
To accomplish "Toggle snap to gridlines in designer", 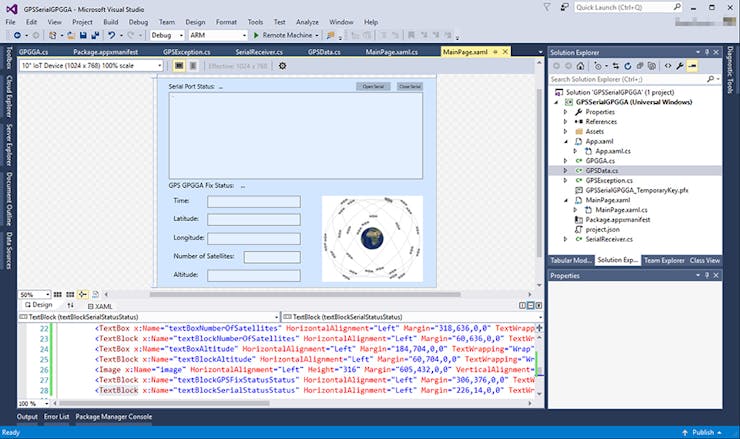I will (x=70, y=295).
